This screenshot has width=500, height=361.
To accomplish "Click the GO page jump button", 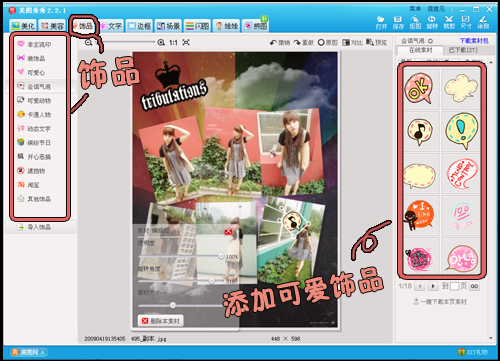I will coord(475,286).
